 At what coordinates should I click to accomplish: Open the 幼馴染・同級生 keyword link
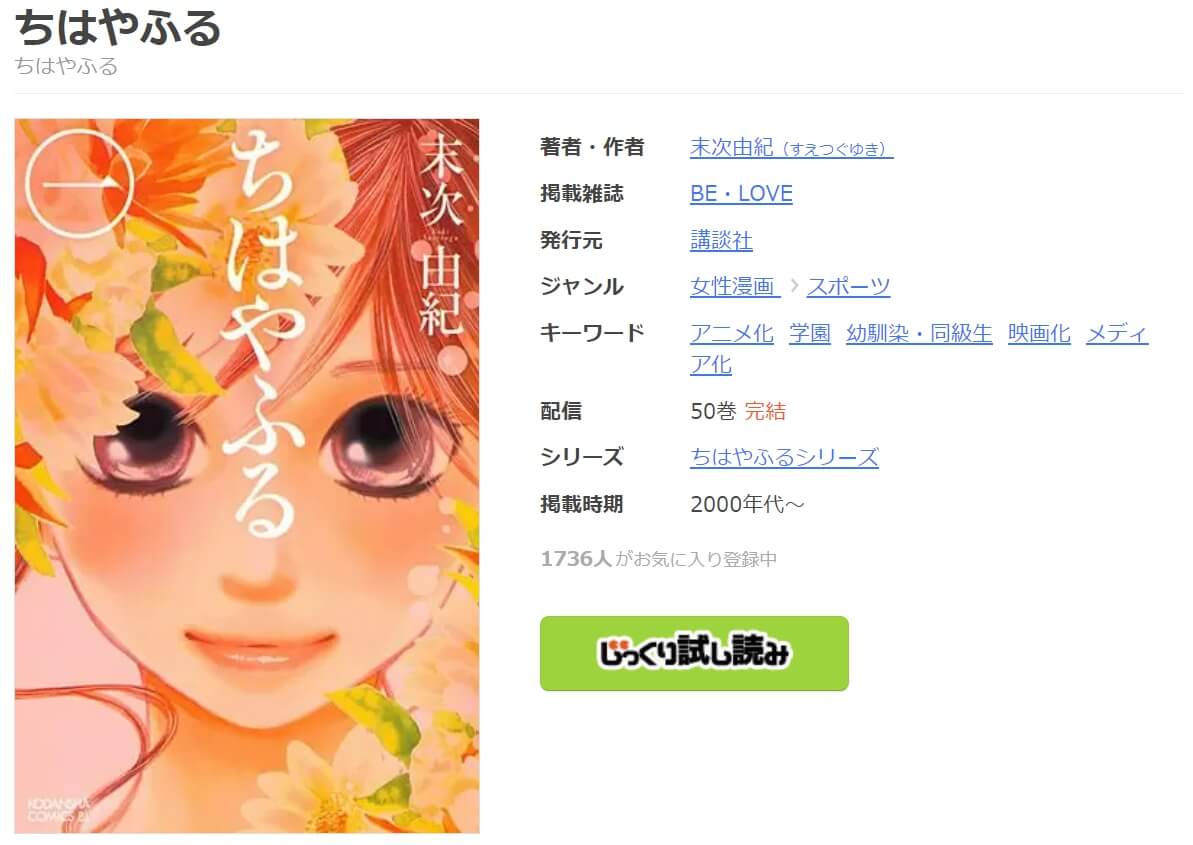click(x=919, y=333)
